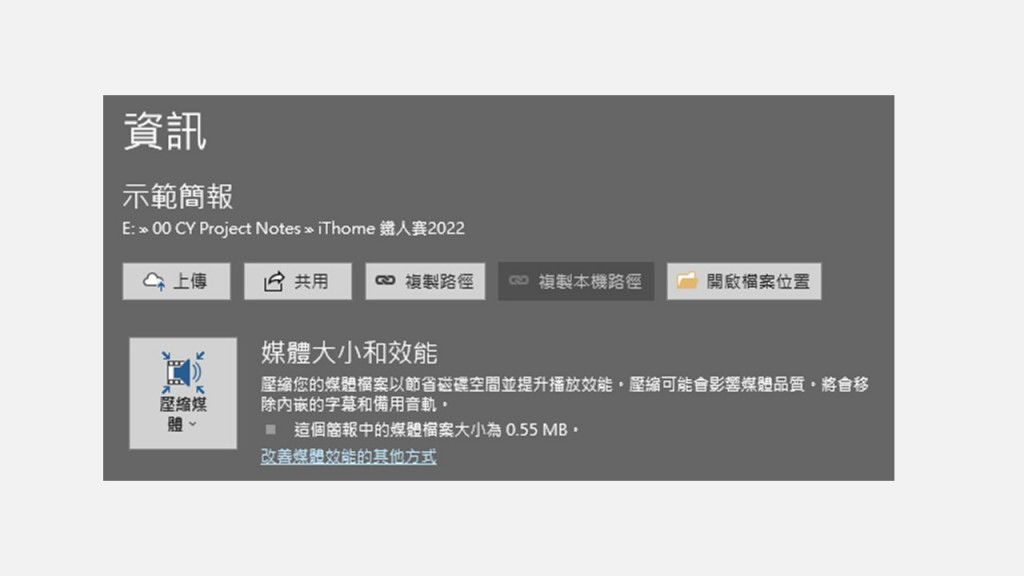1024x576 pixels.
Task: Click the iThome 鐵人賽2022 path segment
Action: point(391,229)
